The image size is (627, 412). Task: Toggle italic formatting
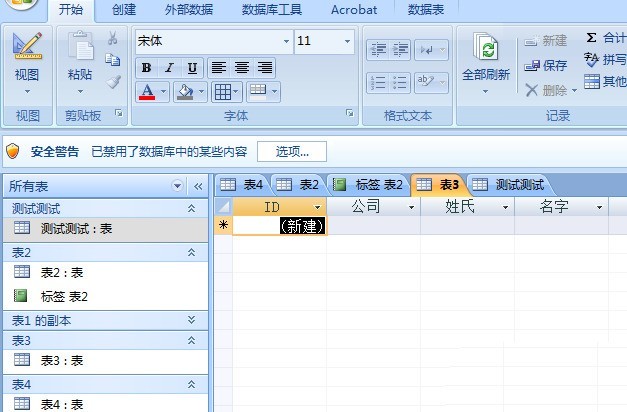click(169, 68)
